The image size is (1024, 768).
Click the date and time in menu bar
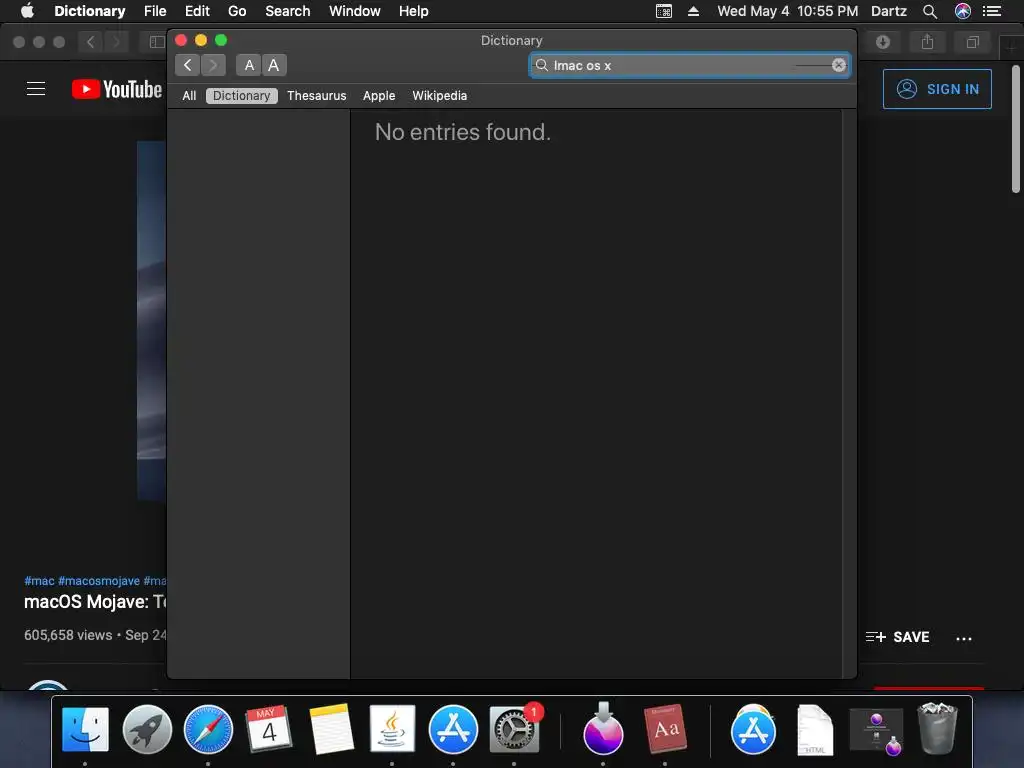[x=788, y=11]
